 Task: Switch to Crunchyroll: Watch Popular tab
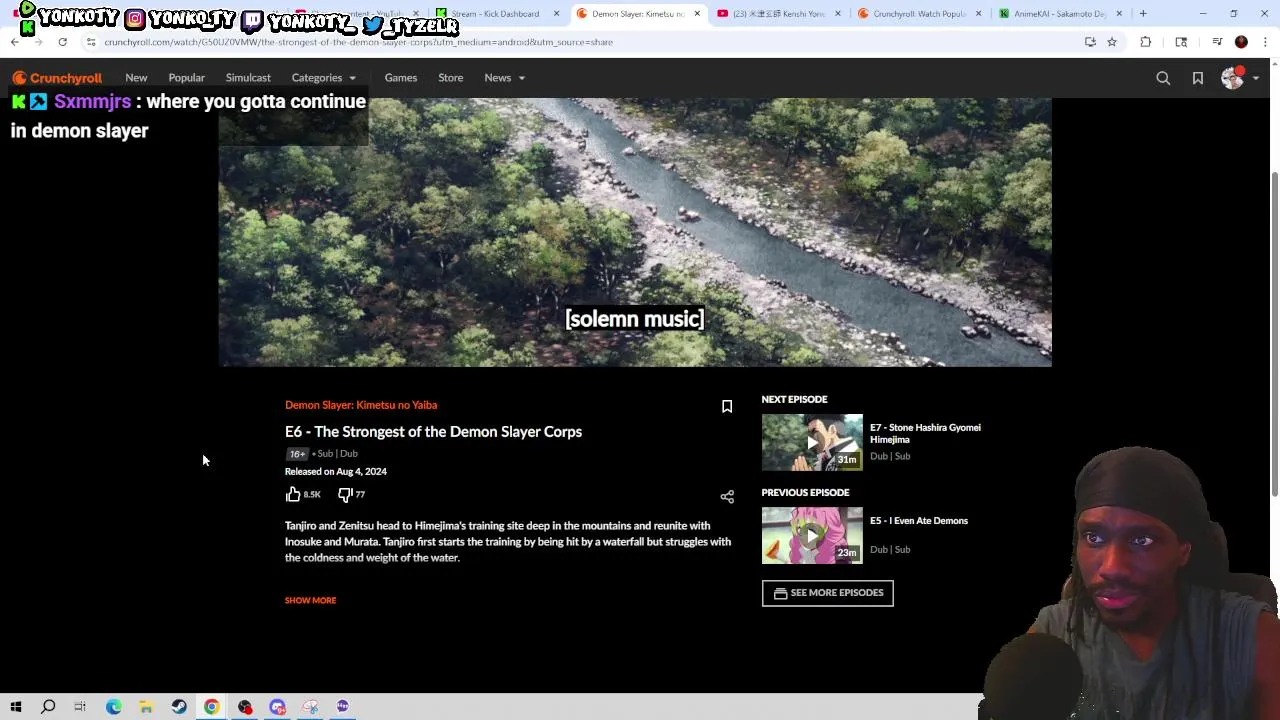pos(919,14)
